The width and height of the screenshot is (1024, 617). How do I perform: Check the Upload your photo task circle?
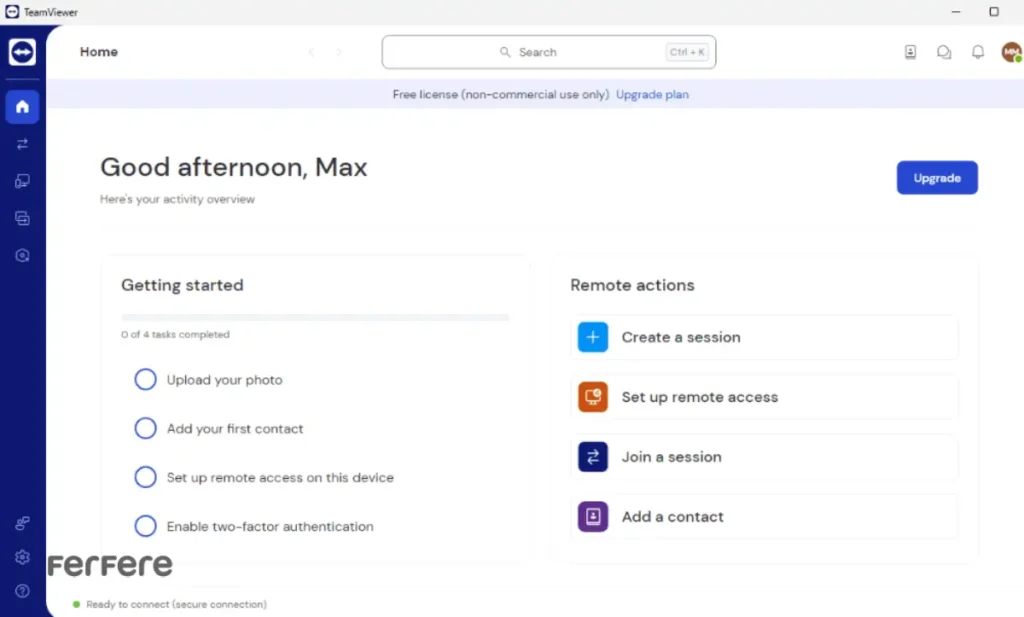[x=146, y=380]
